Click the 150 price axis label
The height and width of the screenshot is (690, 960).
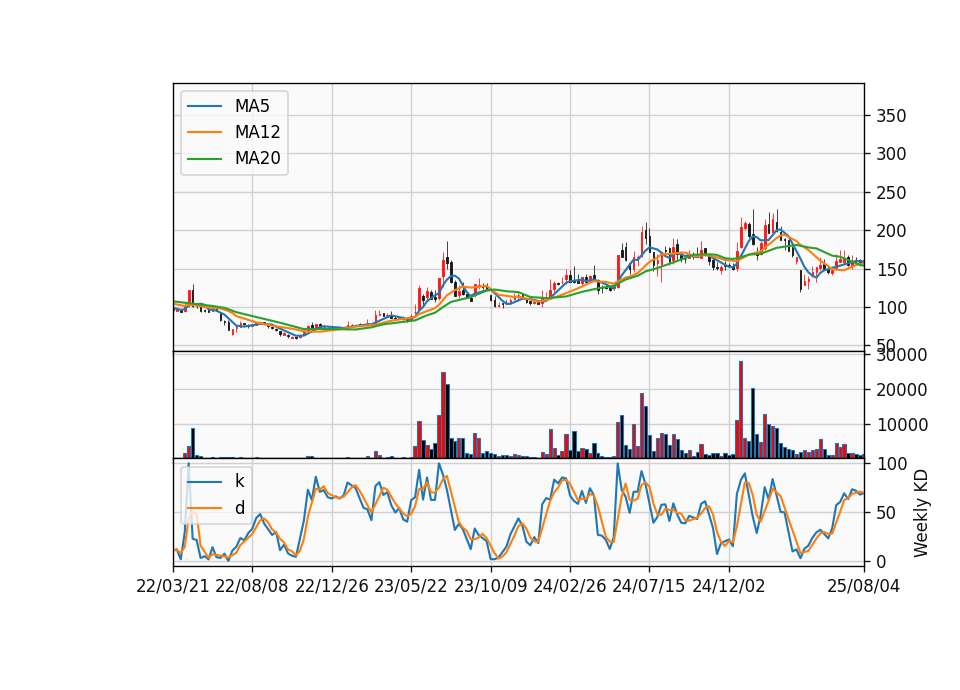pos(891,269)
